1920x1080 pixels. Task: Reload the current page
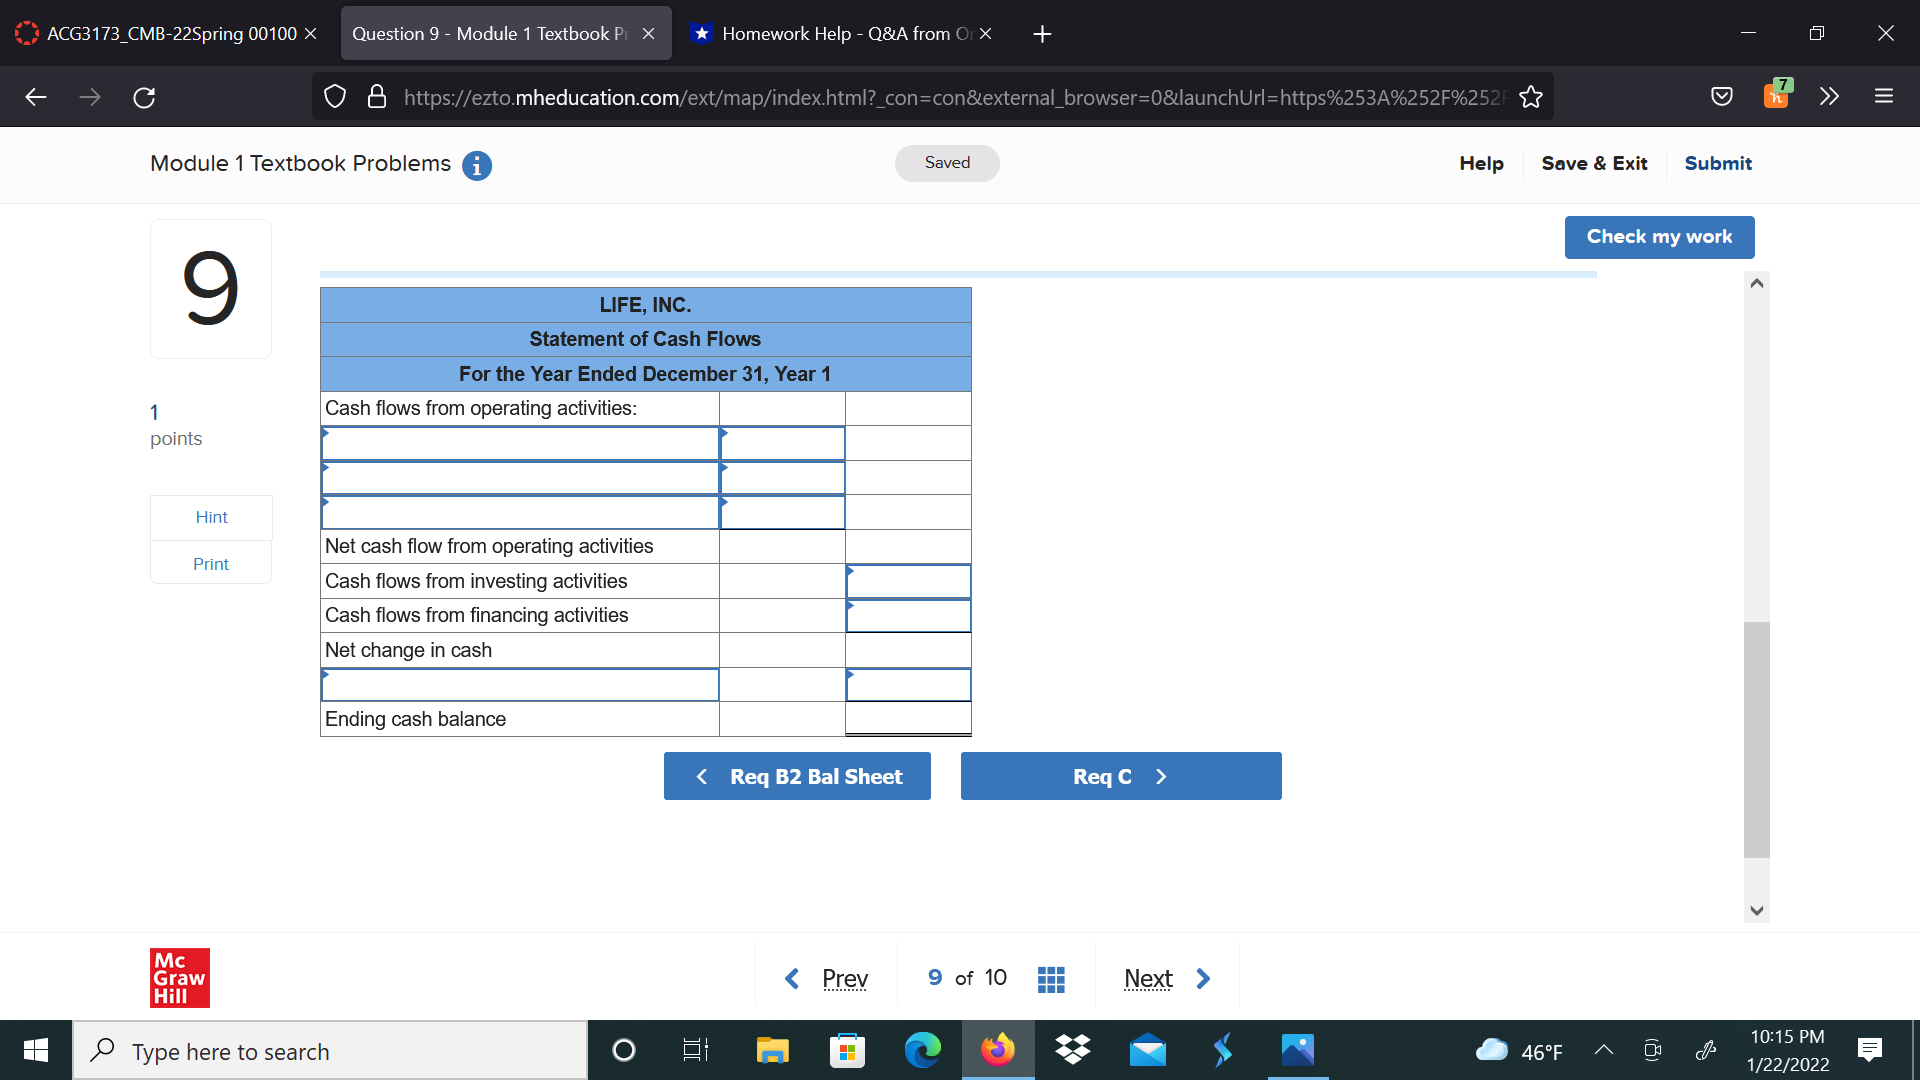pos(143,96)
